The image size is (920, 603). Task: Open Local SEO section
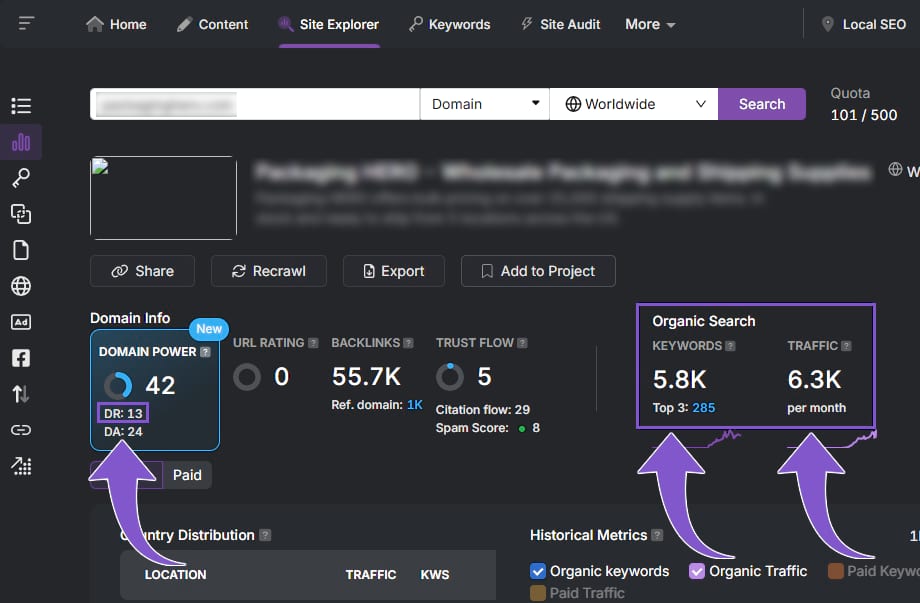pos(864,25)
